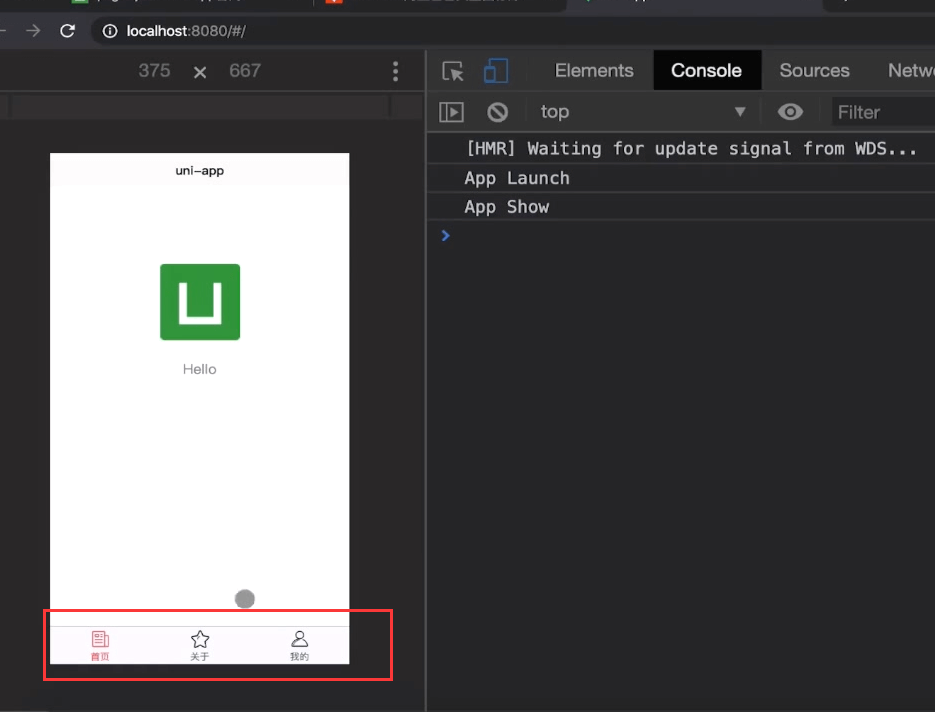Reload the page with the refresh icon
Image resolution: width=935 pixels, height=712 pixels.
point(67,30)
